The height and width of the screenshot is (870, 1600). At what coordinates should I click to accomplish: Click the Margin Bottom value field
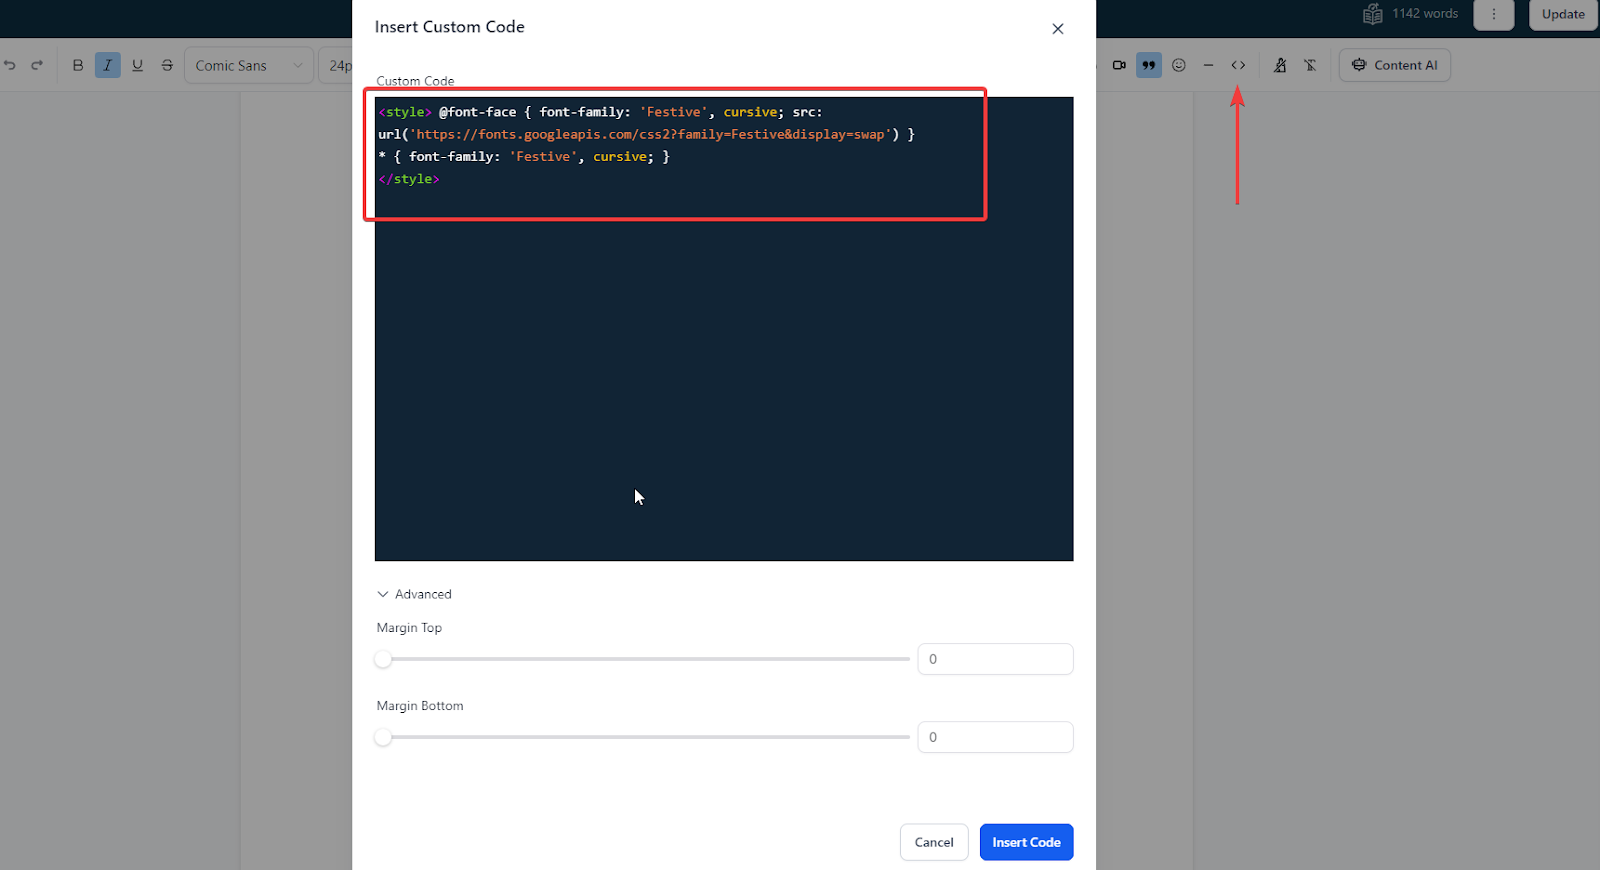point(994,737)
